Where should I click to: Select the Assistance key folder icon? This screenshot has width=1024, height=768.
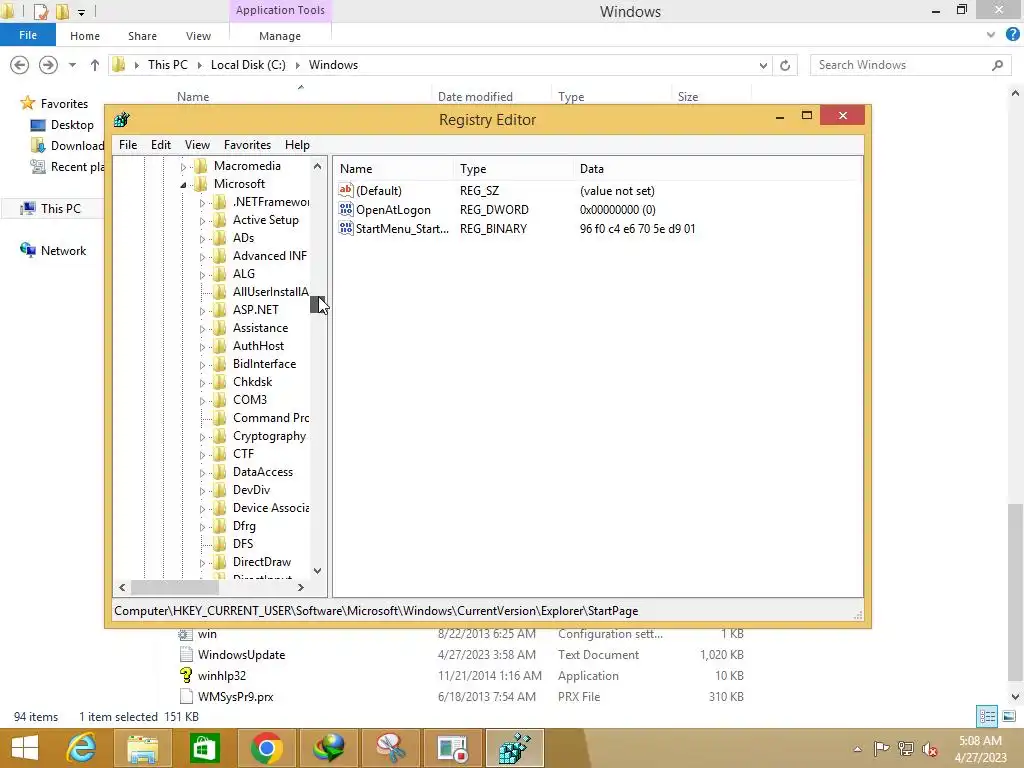click(x=220, y=328)
